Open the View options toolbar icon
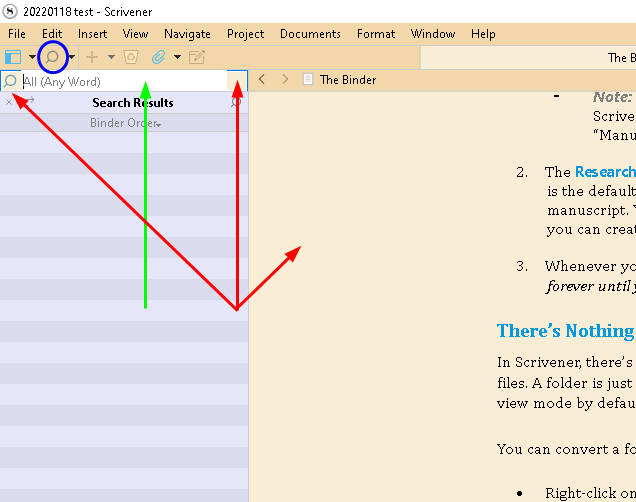This screenshot has width=636, height=502. [13, 57]
